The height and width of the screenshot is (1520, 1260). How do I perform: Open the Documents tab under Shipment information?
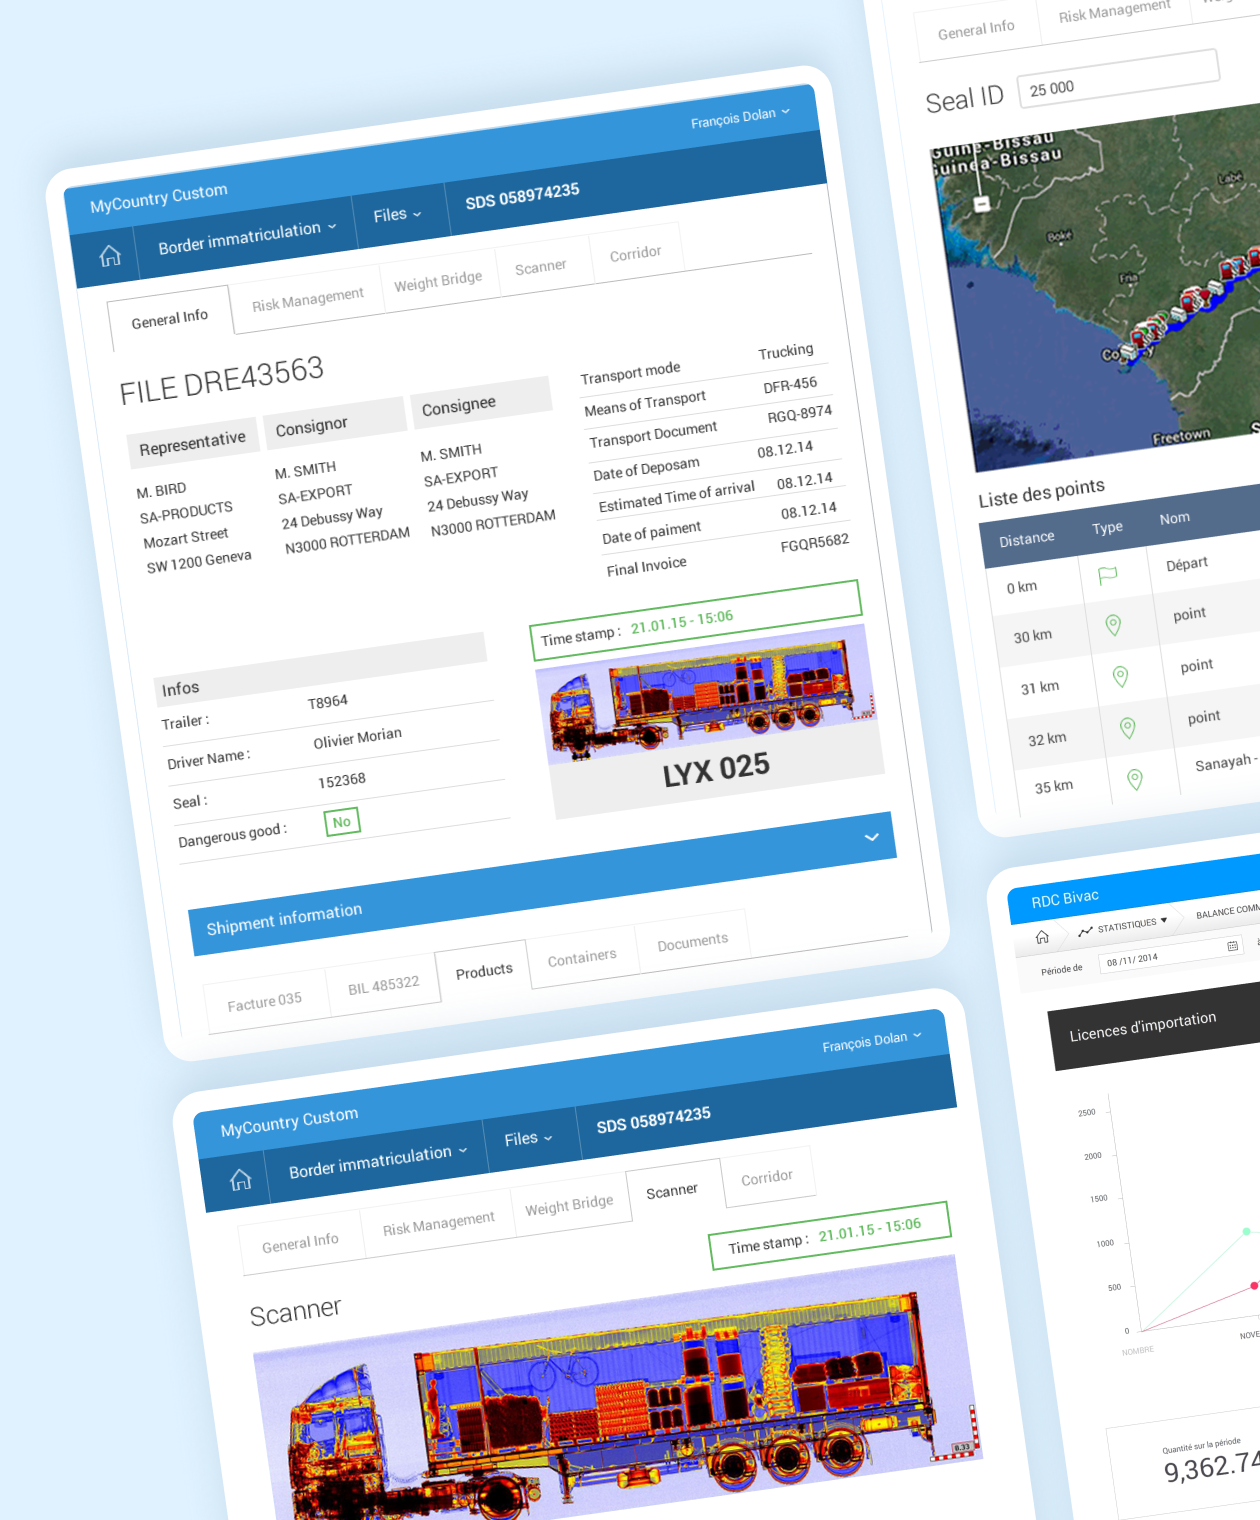tap(693, 941)
